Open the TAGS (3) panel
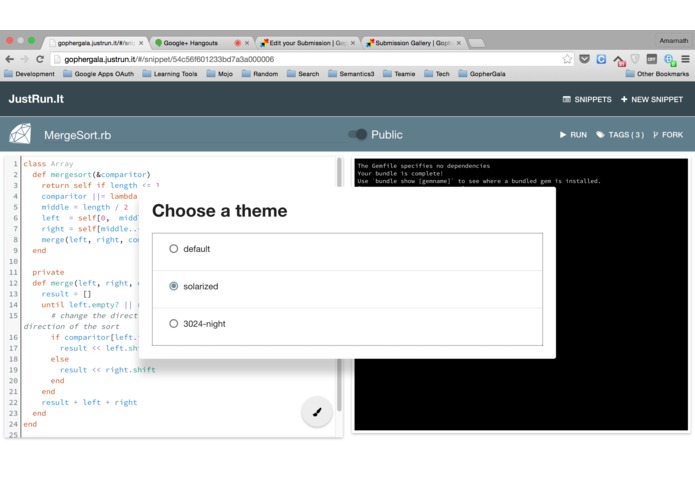695x494 pixels. pos(620,135)
